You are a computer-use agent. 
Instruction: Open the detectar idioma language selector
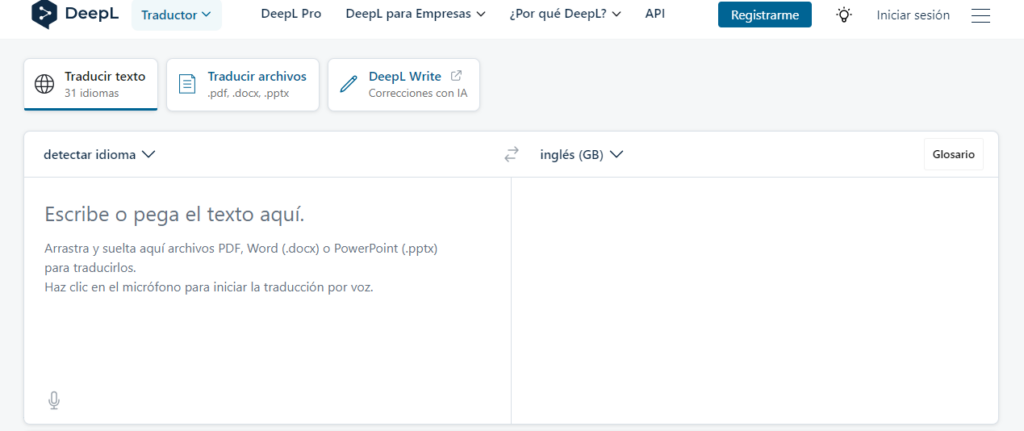coord(99,155)
